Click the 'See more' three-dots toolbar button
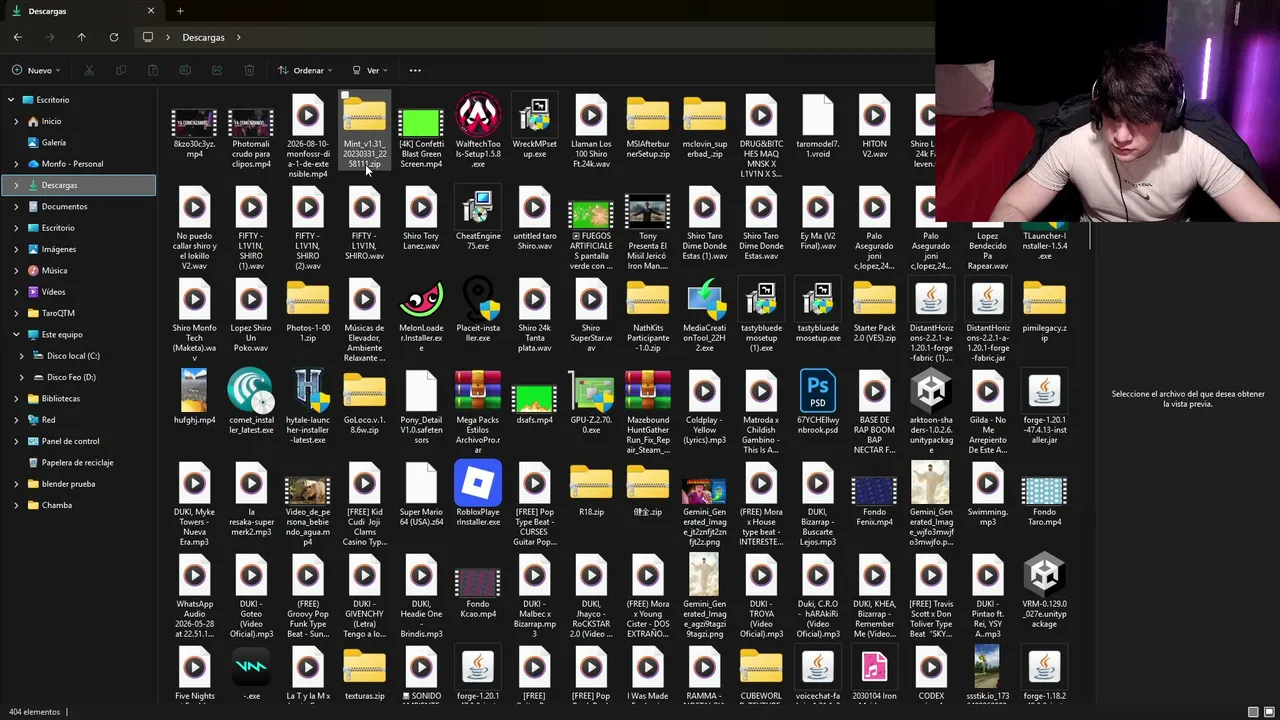The height and width of the screenshot is (720, 1280). click(x=415, y=70)
